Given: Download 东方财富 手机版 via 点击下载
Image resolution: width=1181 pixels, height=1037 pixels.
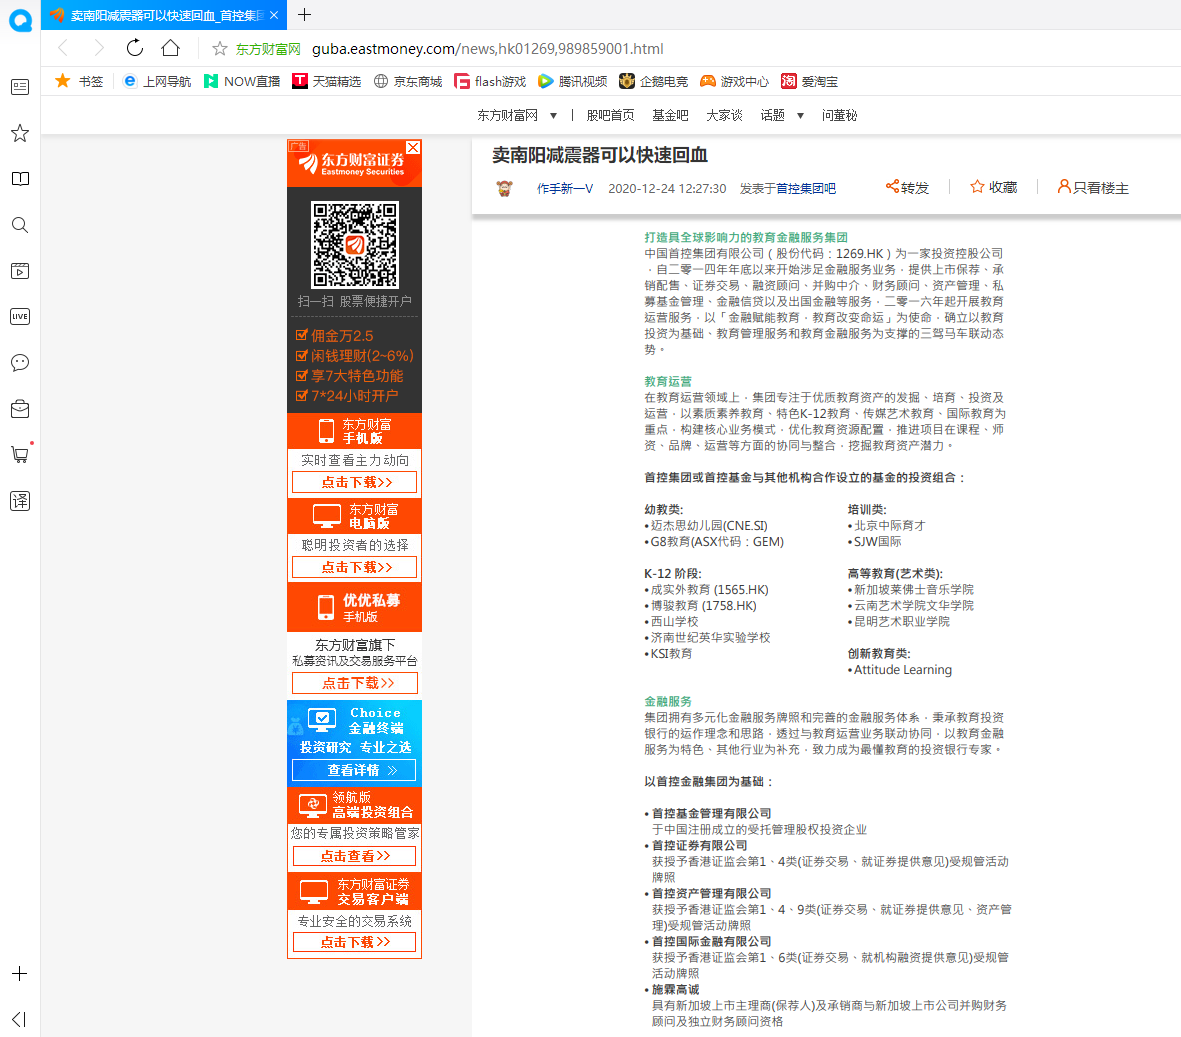Looking at the screenshot, I should pos(355,482).
